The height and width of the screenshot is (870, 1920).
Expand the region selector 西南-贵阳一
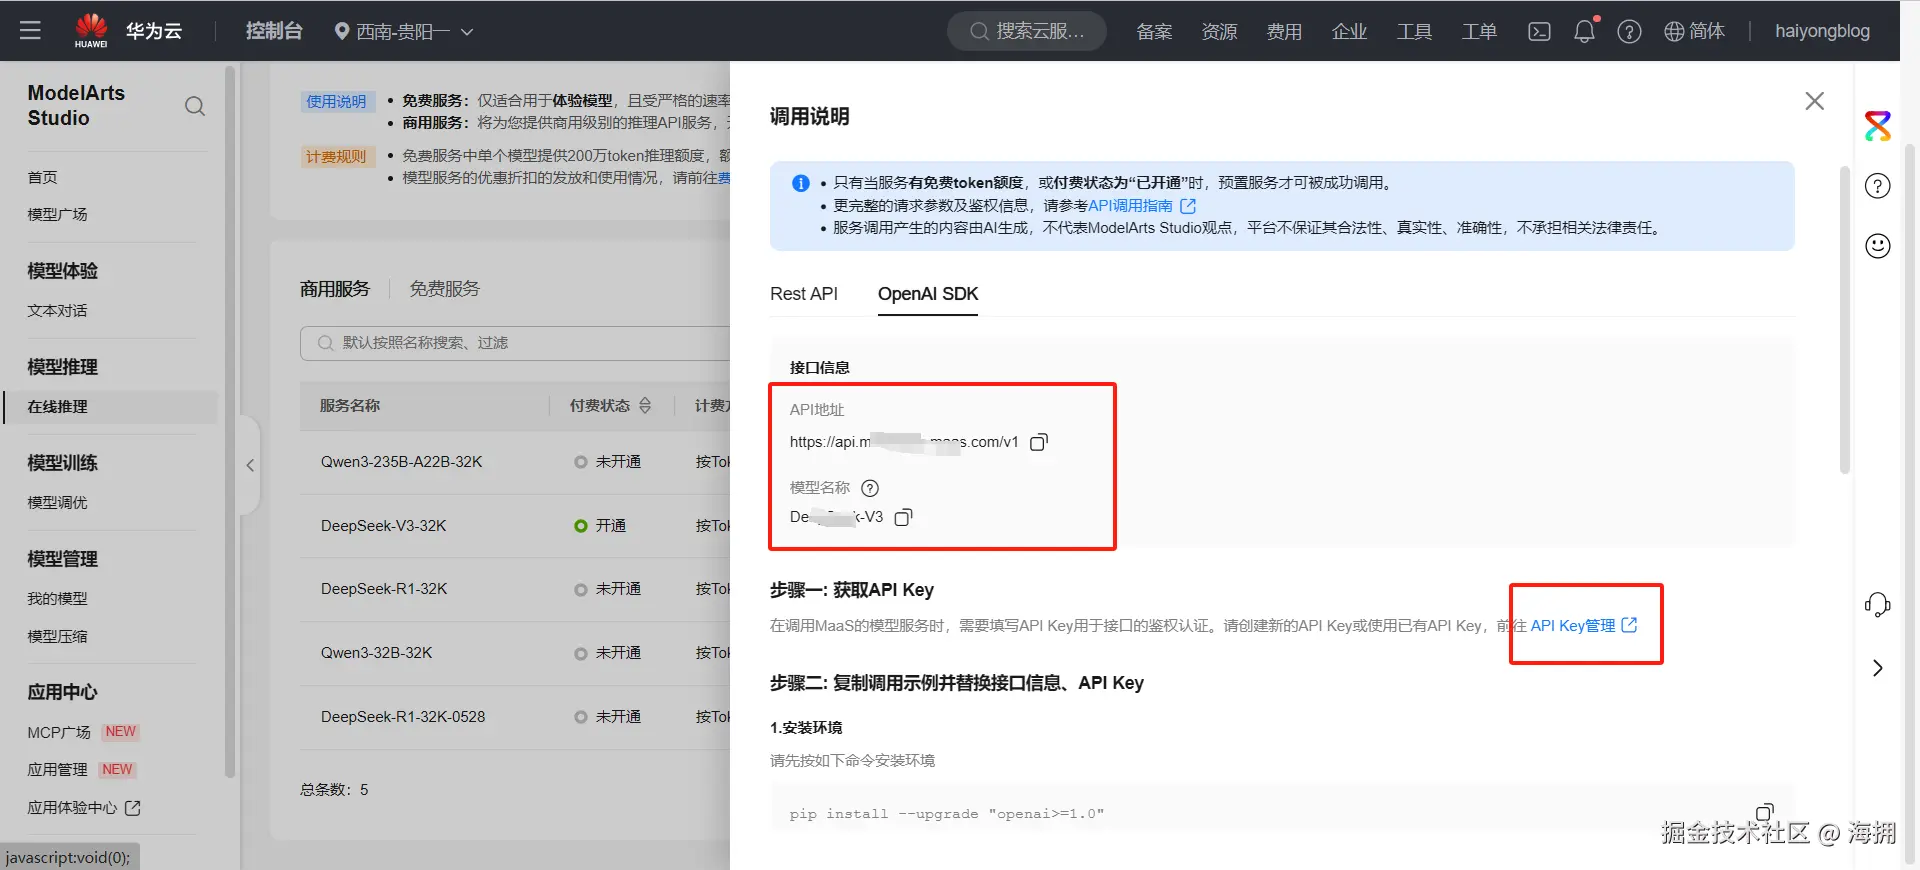pos(404,31)
